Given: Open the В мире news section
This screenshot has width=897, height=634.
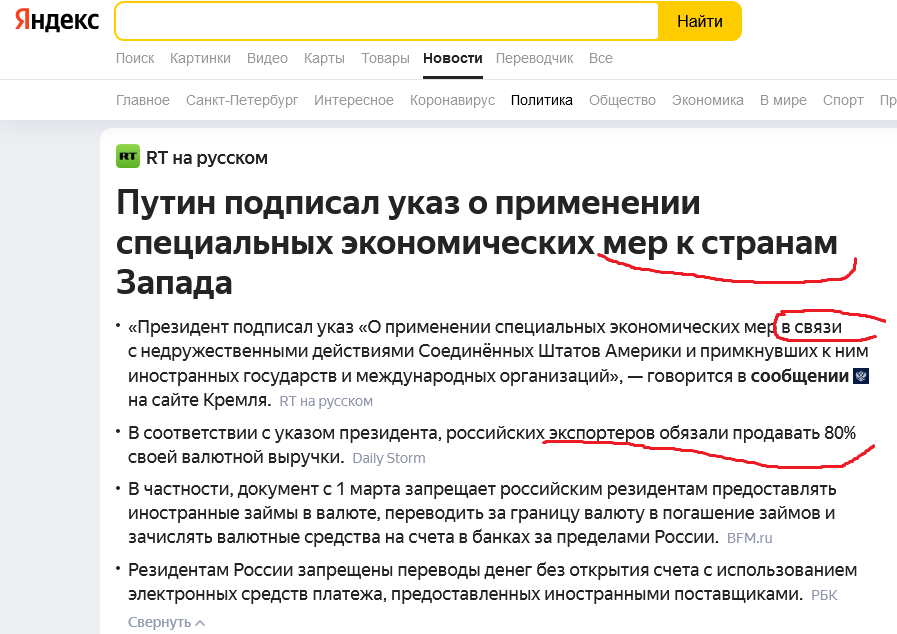Looking at the screenshot, I should pos(782,100).
